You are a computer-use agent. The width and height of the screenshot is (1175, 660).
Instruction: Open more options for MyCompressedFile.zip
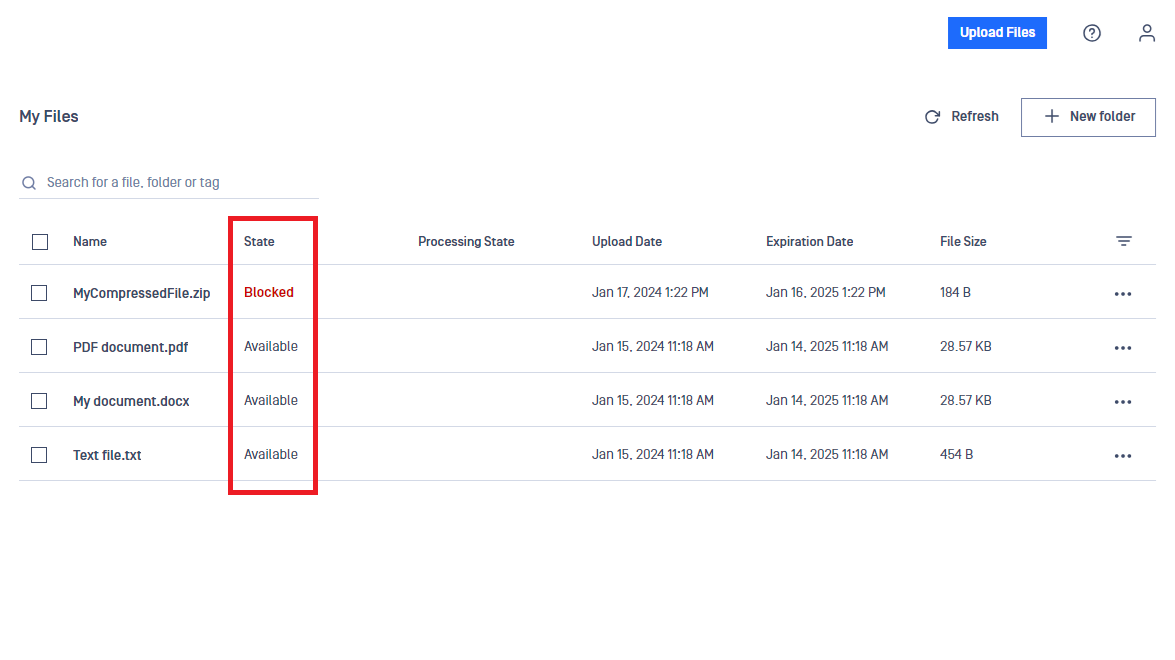[1123, 294]
